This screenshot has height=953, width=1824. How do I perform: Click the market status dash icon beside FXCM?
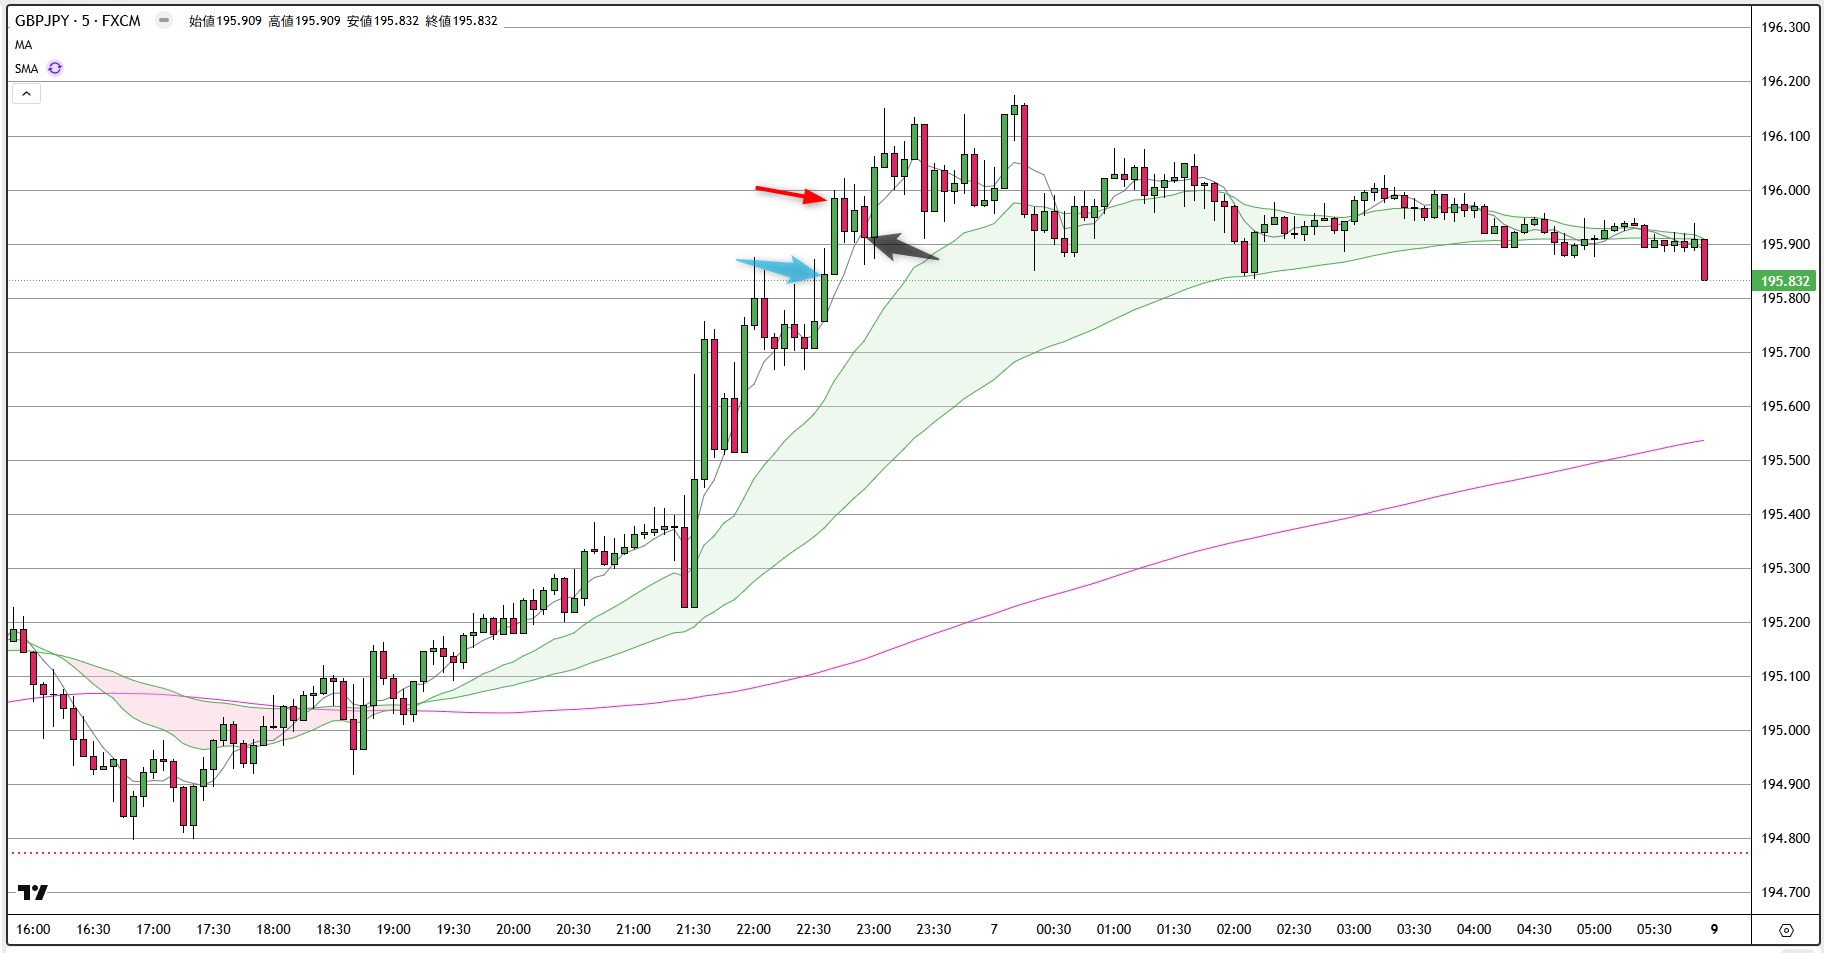(x=163, y=20)
